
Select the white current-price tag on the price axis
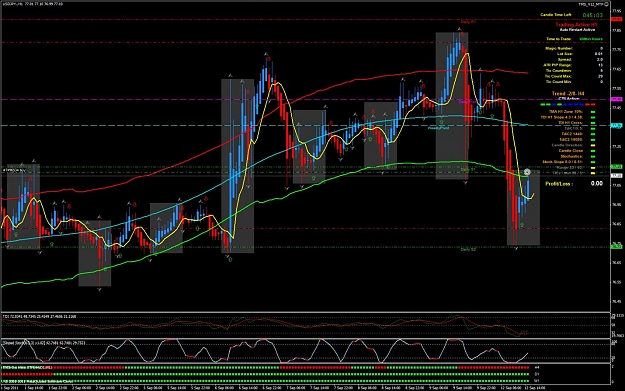[x=616, y=175]
